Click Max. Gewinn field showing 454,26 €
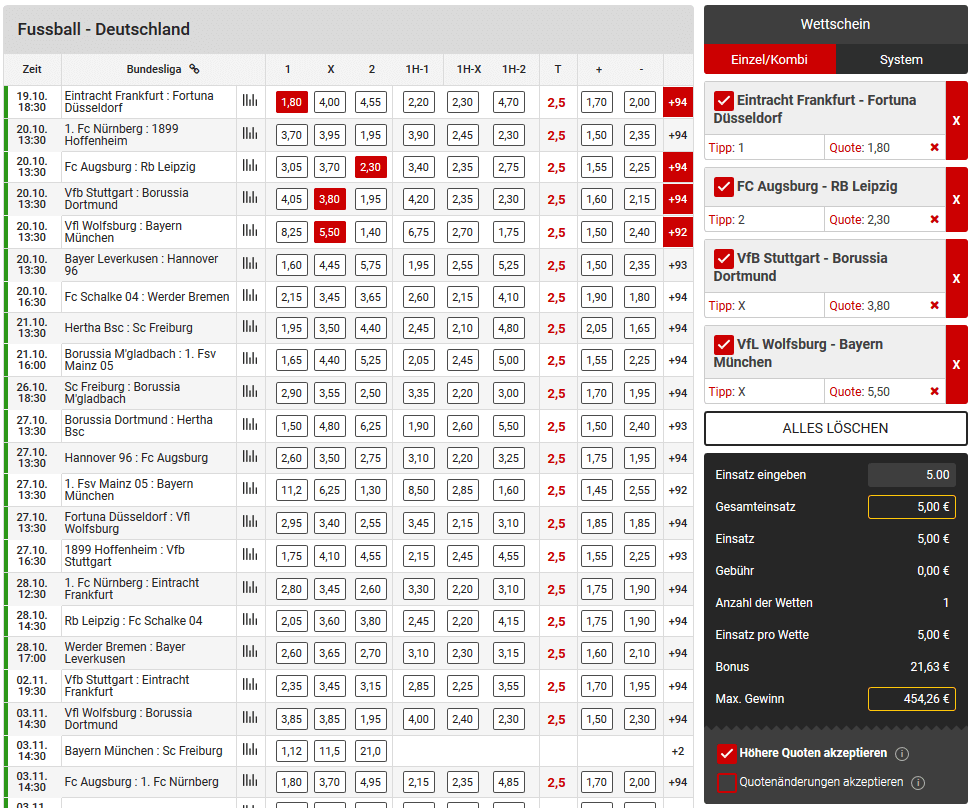 pyautogui.click(x=912, y=699)
